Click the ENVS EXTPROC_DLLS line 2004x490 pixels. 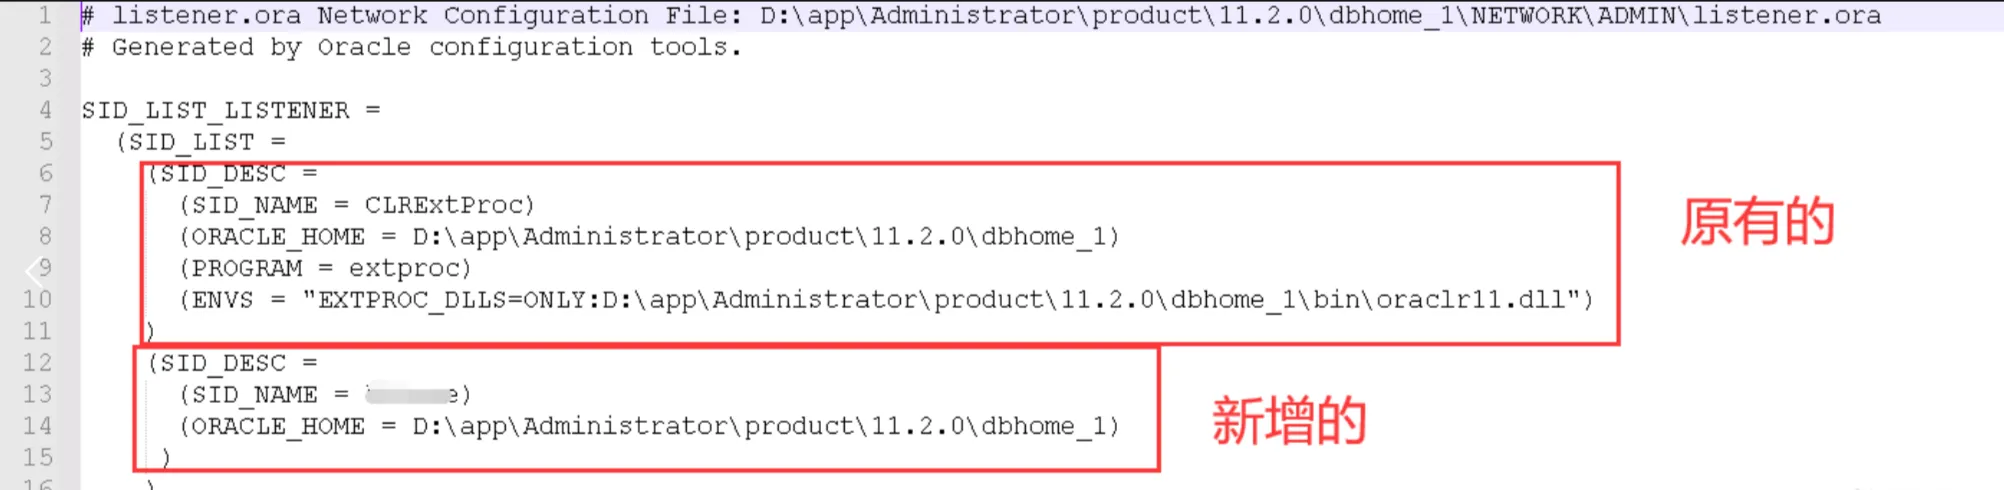click(x=886, y=300)
